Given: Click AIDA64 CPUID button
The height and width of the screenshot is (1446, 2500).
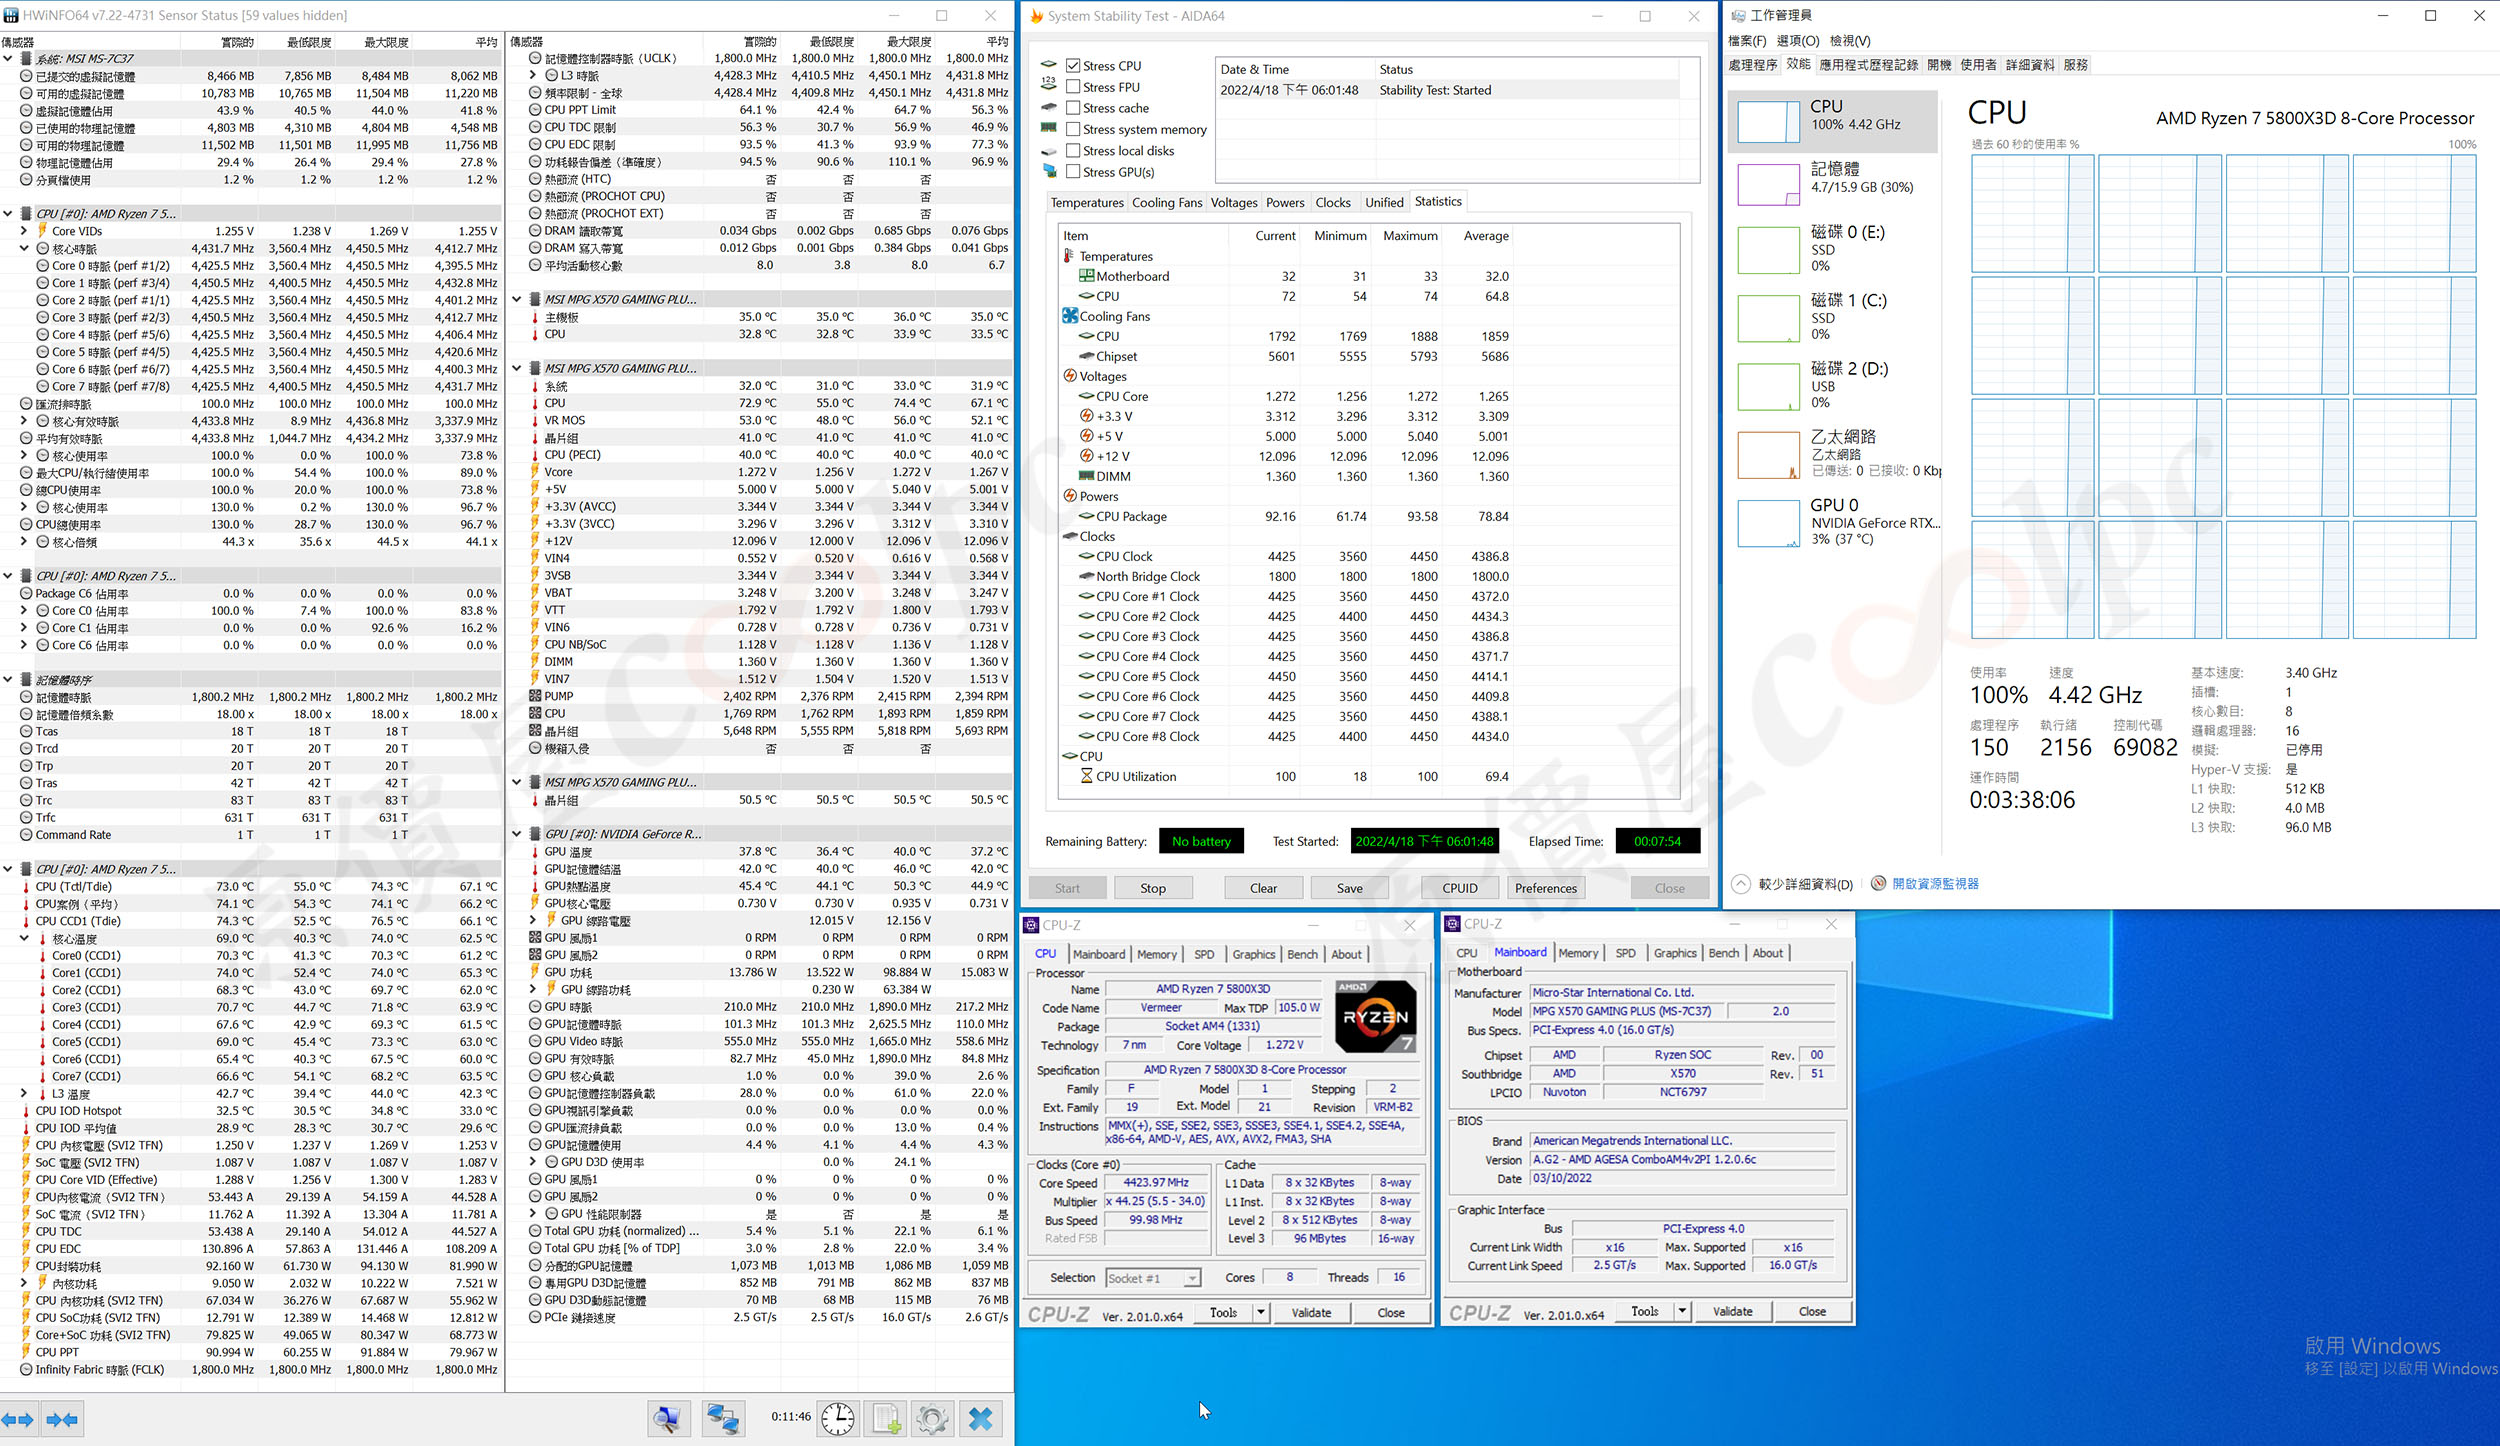Looking at the screenshot, I should pyautogui.click(x=1459, y=888).
